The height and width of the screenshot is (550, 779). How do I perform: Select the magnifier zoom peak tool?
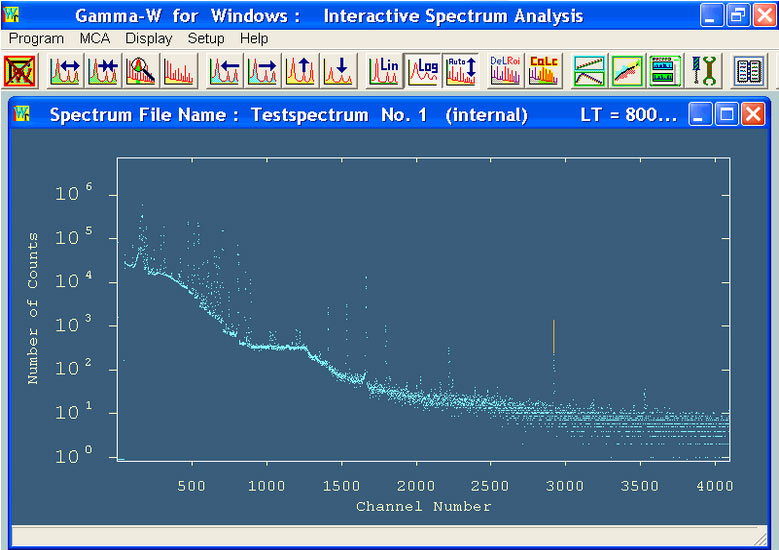pos(141,71)
